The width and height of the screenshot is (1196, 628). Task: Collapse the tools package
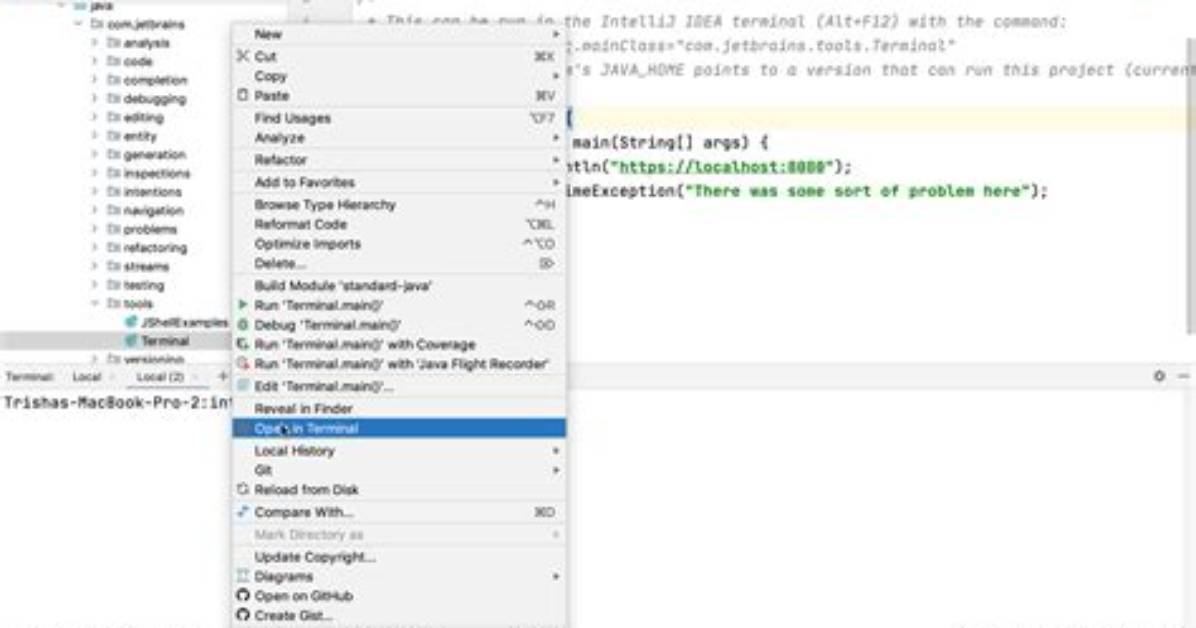[x=95, y=304]
